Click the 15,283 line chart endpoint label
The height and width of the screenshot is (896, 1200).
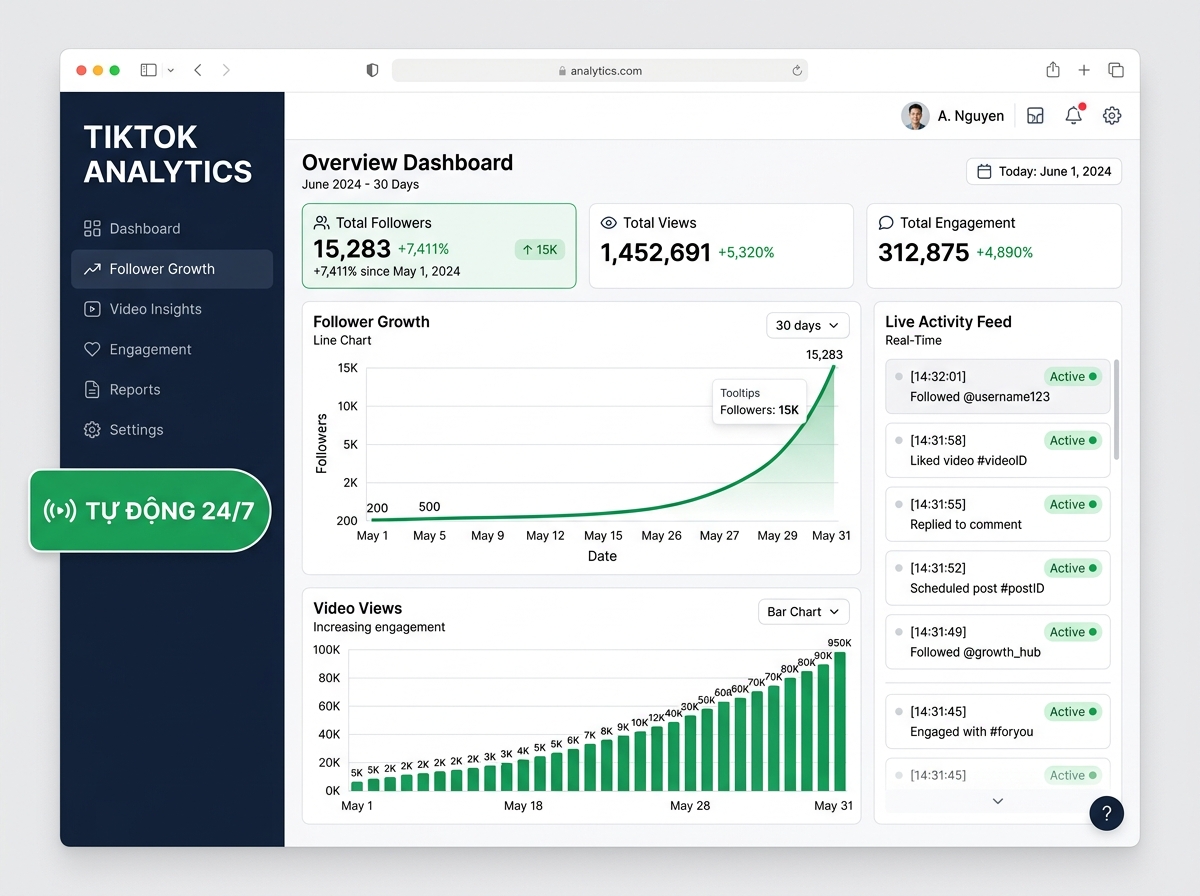pyautogui.click(x=824, y=354)
